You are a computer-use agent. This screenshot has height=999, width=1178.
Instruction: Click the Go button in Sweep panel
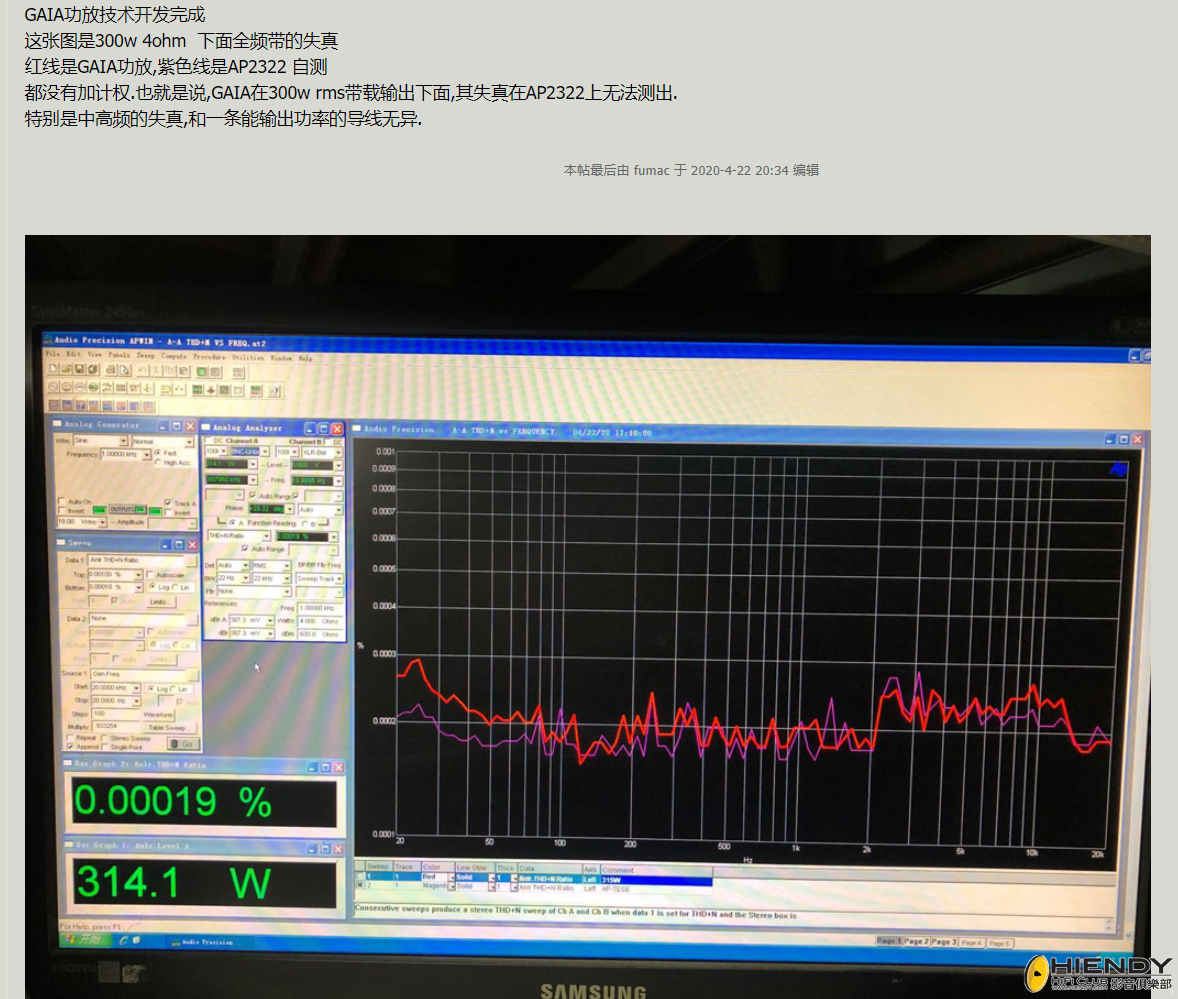tap(183, 744)
